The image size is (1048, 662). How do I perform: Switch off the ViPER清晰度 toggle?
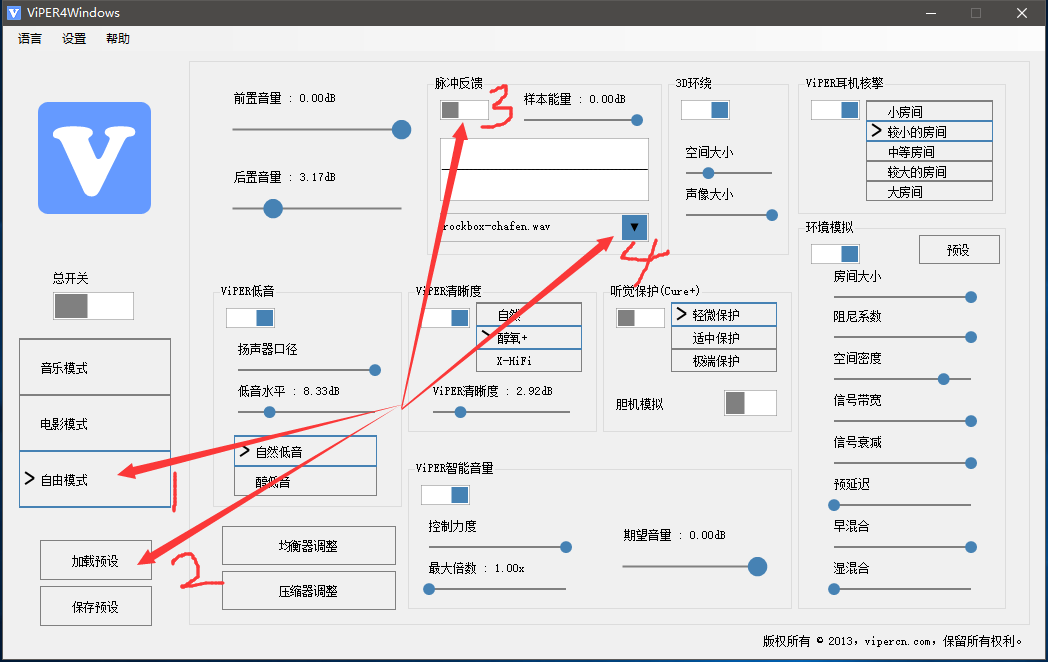point(445,318)
